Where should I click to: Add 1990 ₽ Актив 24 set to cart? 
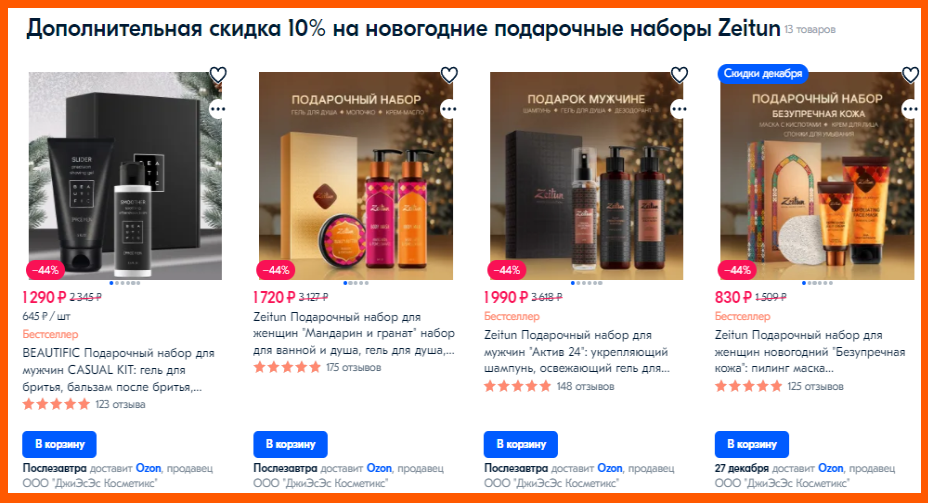(521, 444)
